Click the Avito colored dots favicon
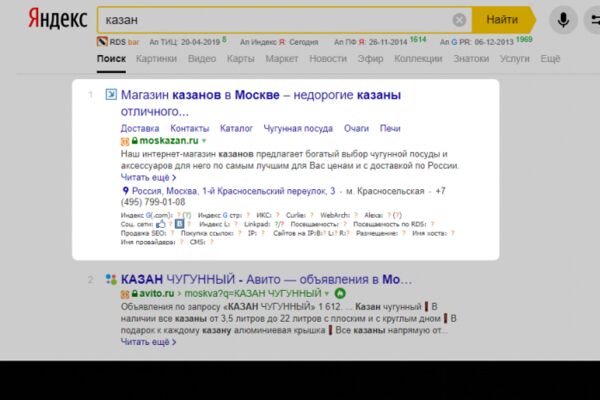Screen dimensions: 600x400 [111, 279]
